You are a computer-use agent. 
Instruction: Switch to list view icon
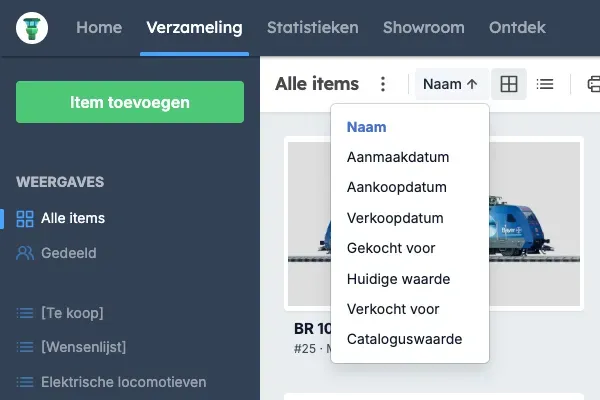click(x=545, y=84)
